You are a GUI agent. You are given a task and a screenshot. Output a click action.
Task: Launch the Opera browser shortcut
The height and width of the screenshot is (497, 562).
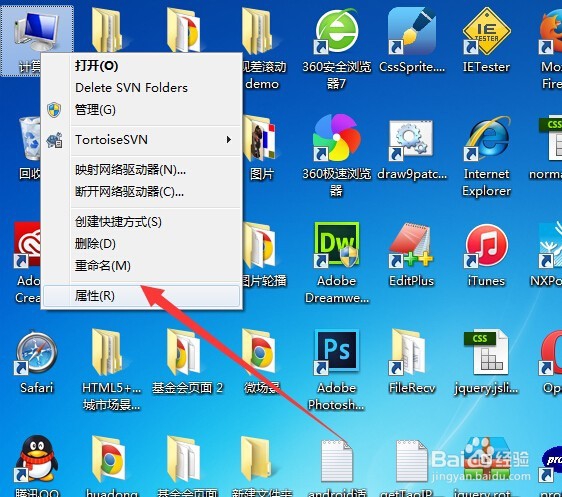(x=551, y=352)
